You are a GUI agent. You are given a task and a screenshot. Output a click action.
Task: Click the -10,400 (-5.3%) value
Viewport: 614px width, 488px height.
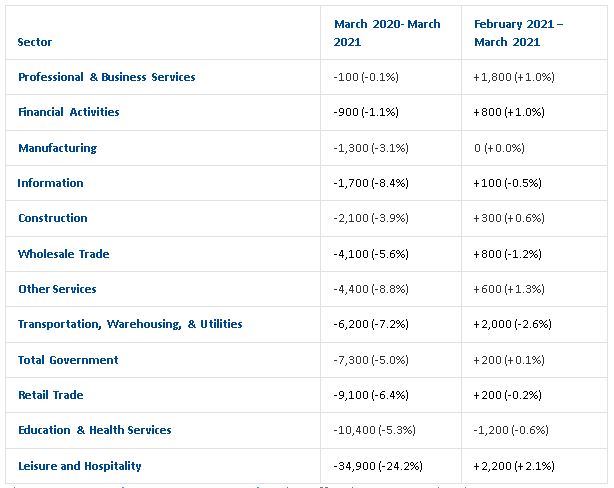click(x=373, y=430)
